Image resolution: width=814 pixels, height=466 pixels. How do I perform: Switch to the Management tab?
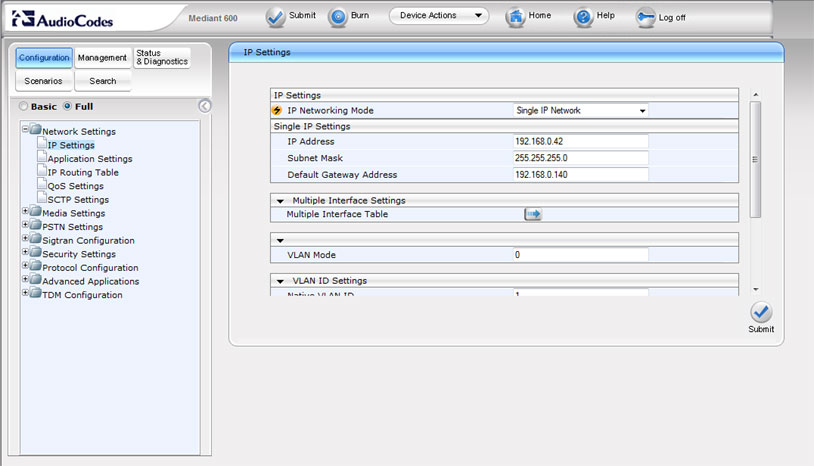102,58
